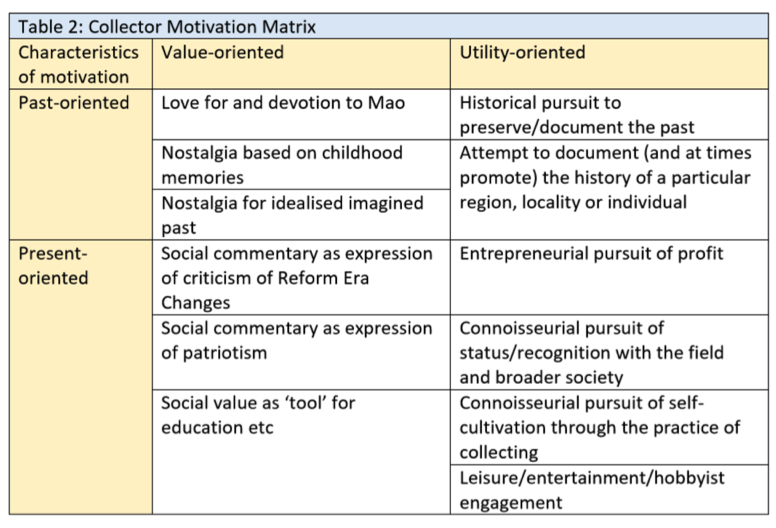
Task: Click the Historical pursuit to preserve the past cell
Action: click(x=609, y=114)
